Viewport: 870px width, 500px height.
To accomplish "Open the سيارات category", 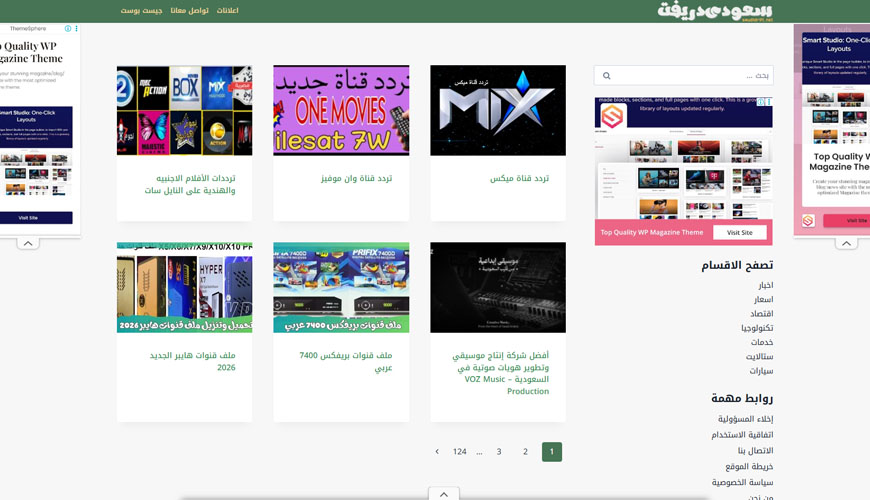I will click(x=761, y=371).
